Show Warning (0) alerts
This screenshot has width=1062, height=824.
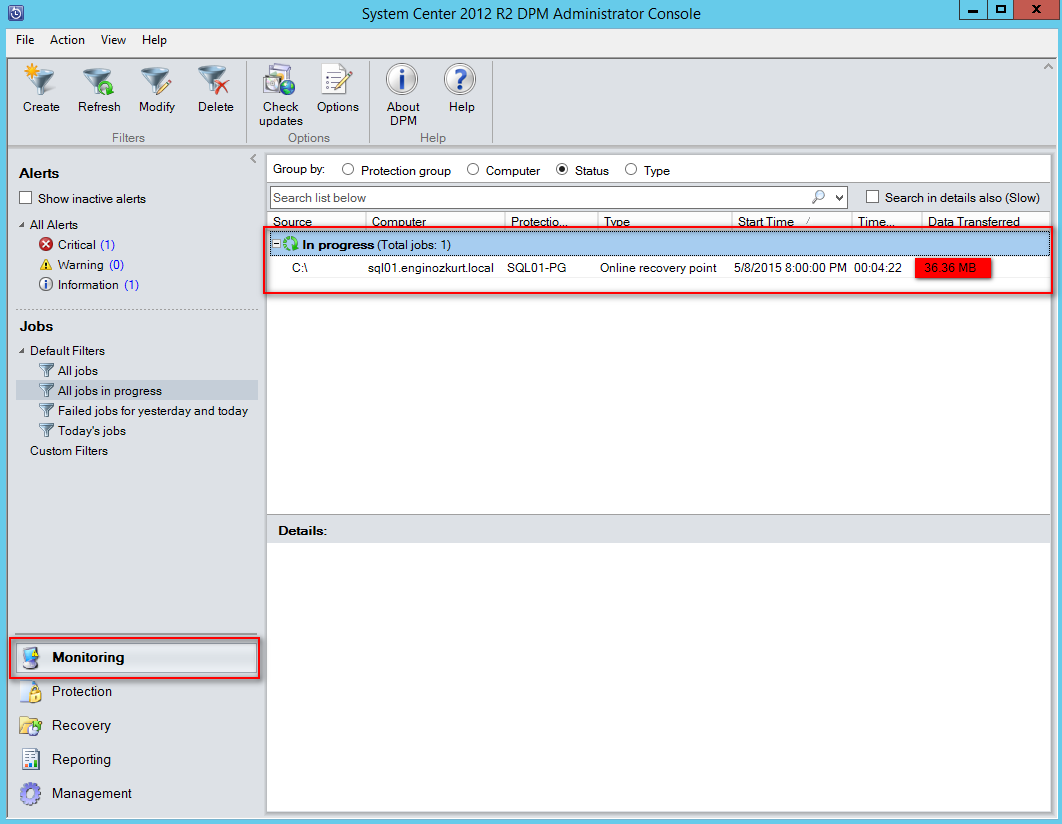click(91, 265)
